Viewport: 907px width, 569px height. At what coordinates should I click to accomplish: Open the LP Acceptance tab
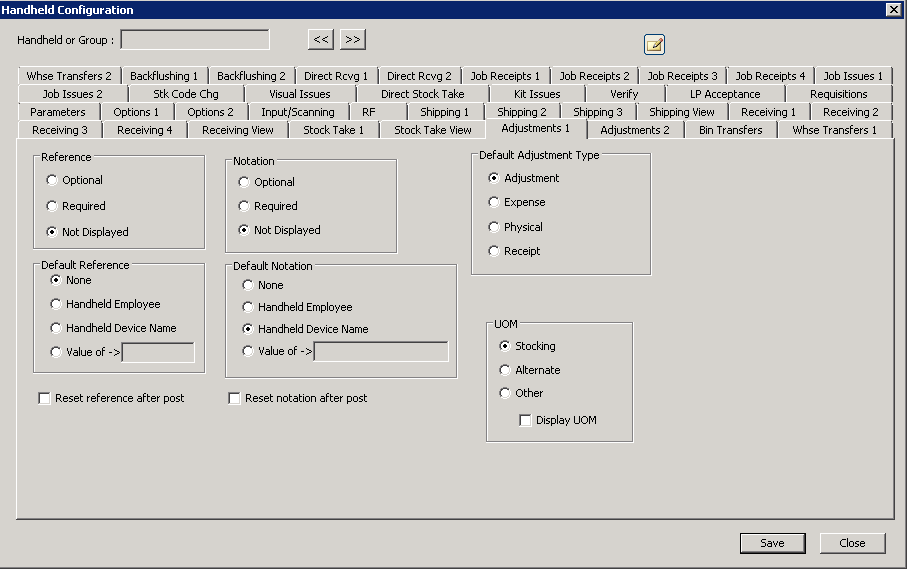click(x=725, y=94)
